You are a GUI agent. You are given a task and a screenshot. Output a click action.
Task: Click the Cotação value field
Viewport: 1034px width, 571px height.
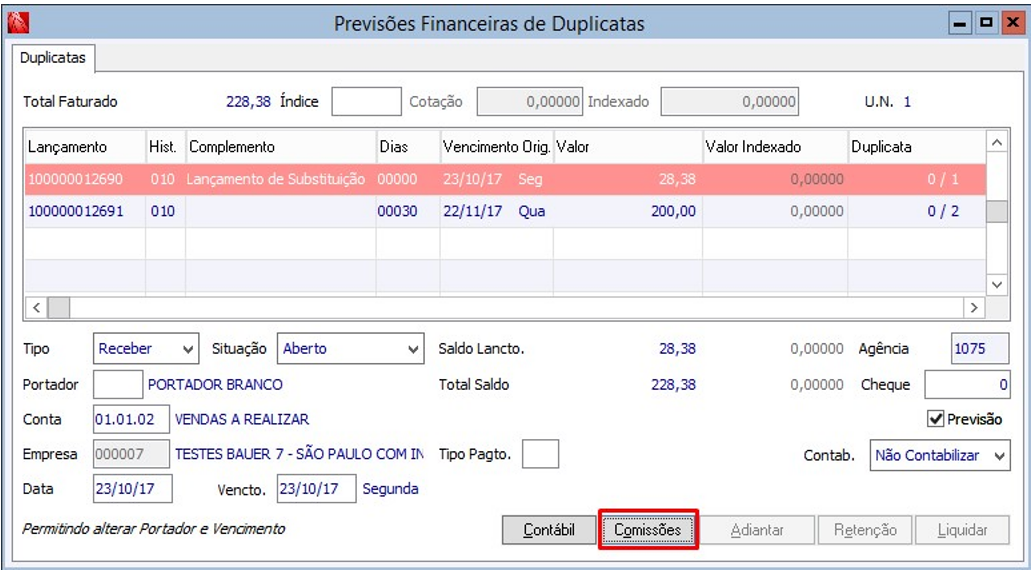(x=530, y=102)
